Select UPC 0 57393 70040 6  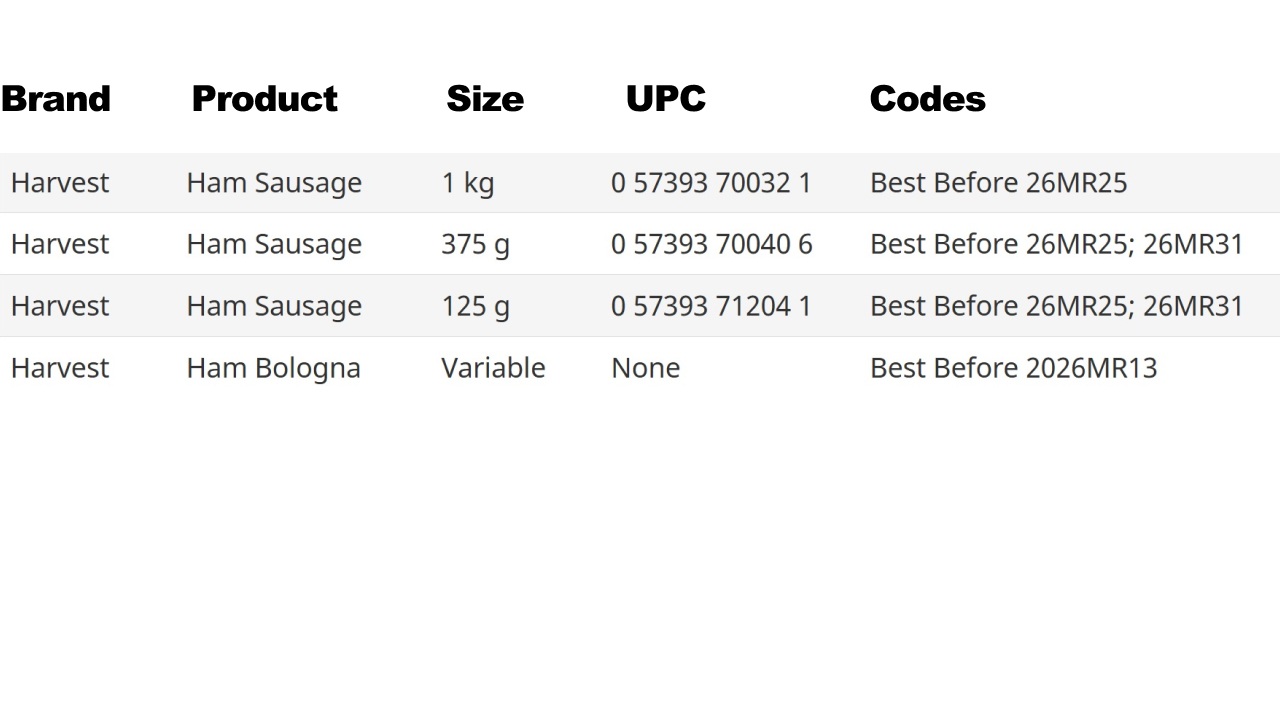[x=711, y=244]
